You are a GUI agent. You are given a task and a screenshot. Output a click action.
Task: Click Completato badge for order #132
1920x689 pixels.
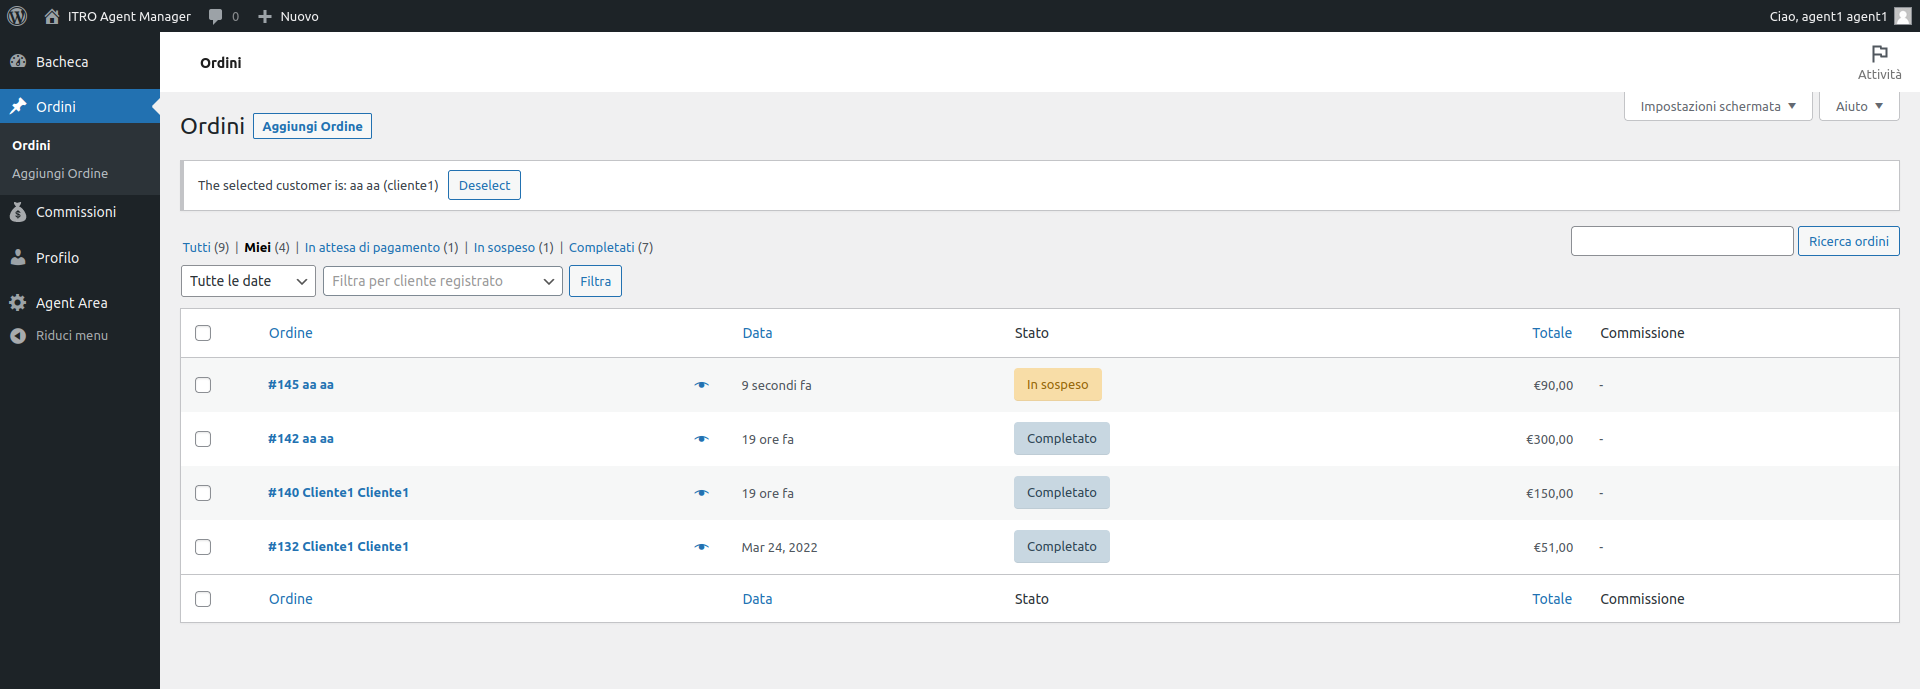[x=1061, y=547]
